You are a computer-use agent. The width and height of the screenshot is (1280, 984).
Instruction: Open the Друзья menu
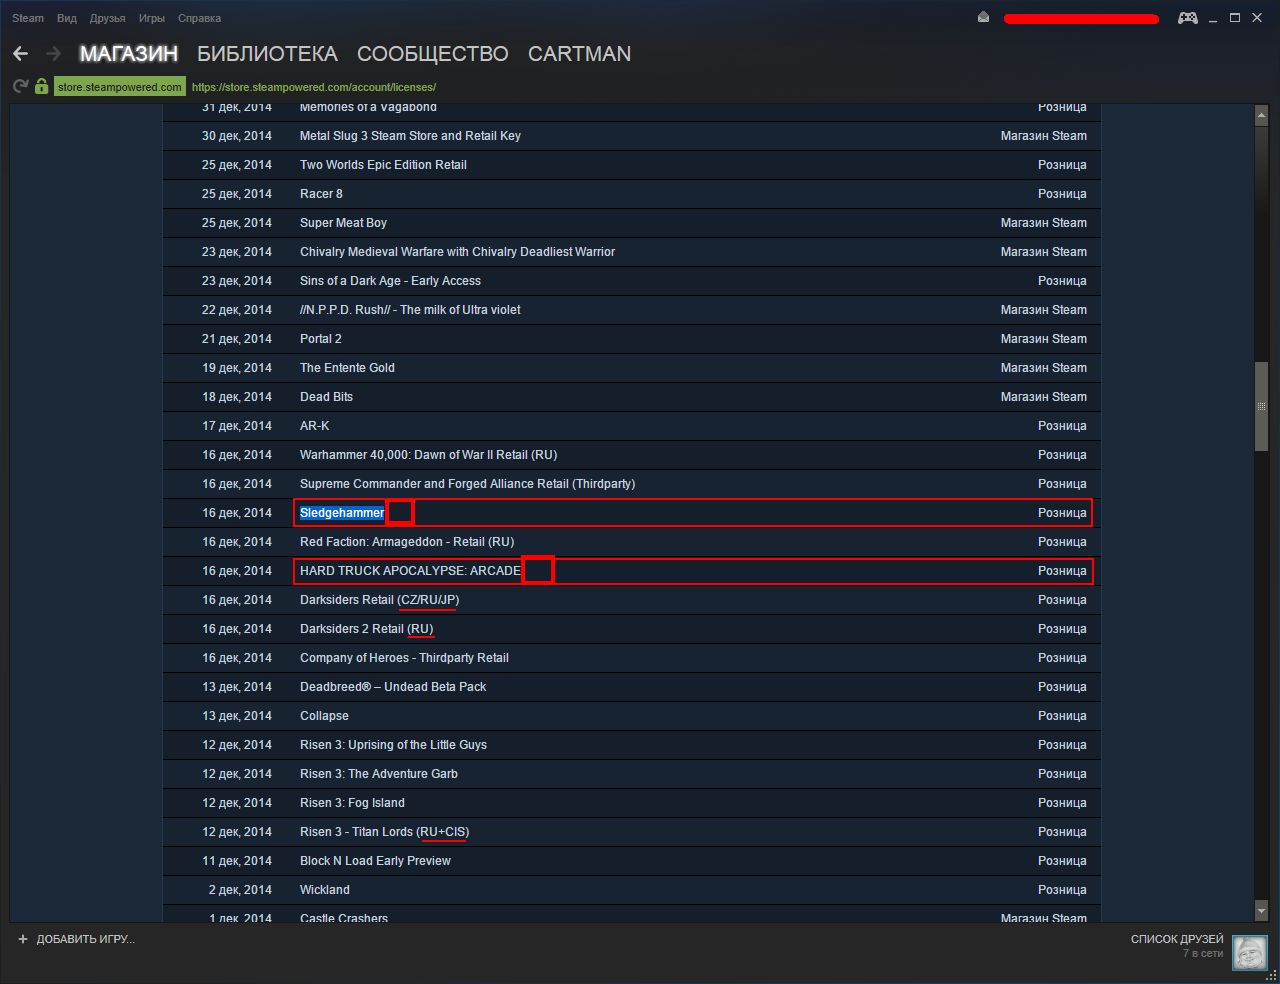(x=107, y=18)
